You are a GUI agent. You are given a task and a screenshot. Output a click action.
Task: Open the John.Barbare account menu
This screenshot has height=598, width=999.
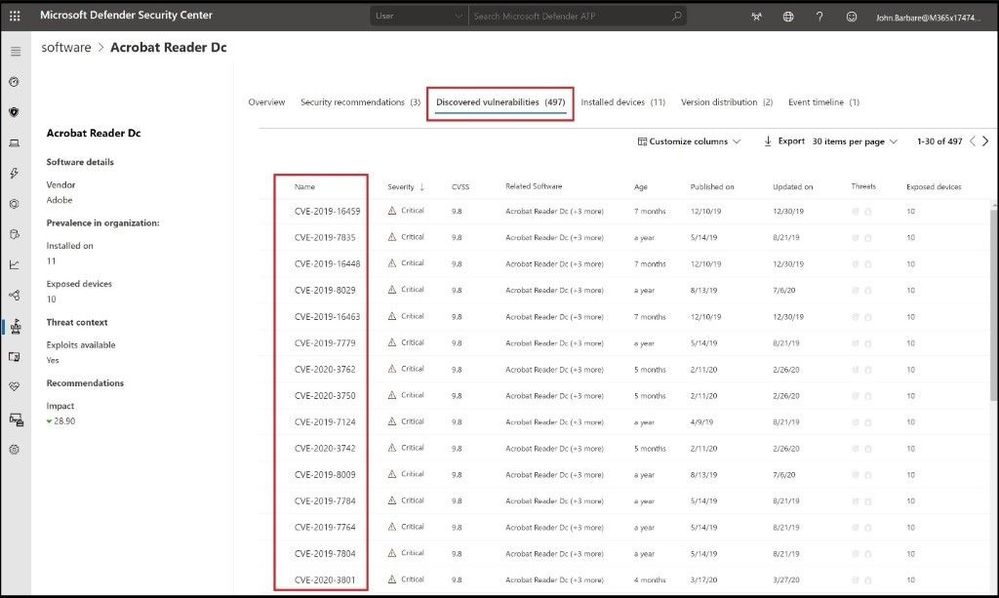coord(928,17)
